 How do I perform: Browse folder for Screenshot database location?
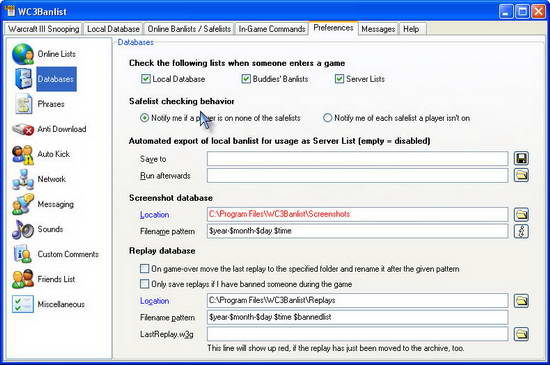point(521,214)
